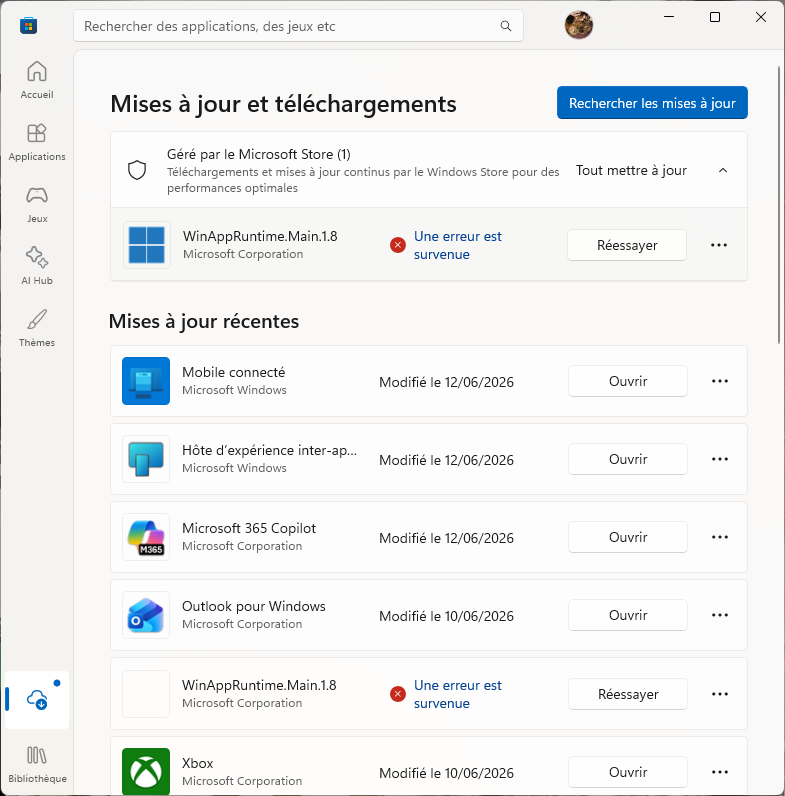Click the red error icon in managed WinAppRuntime row
The width and height of the screenshot is (785, 796).
(398, 245)
